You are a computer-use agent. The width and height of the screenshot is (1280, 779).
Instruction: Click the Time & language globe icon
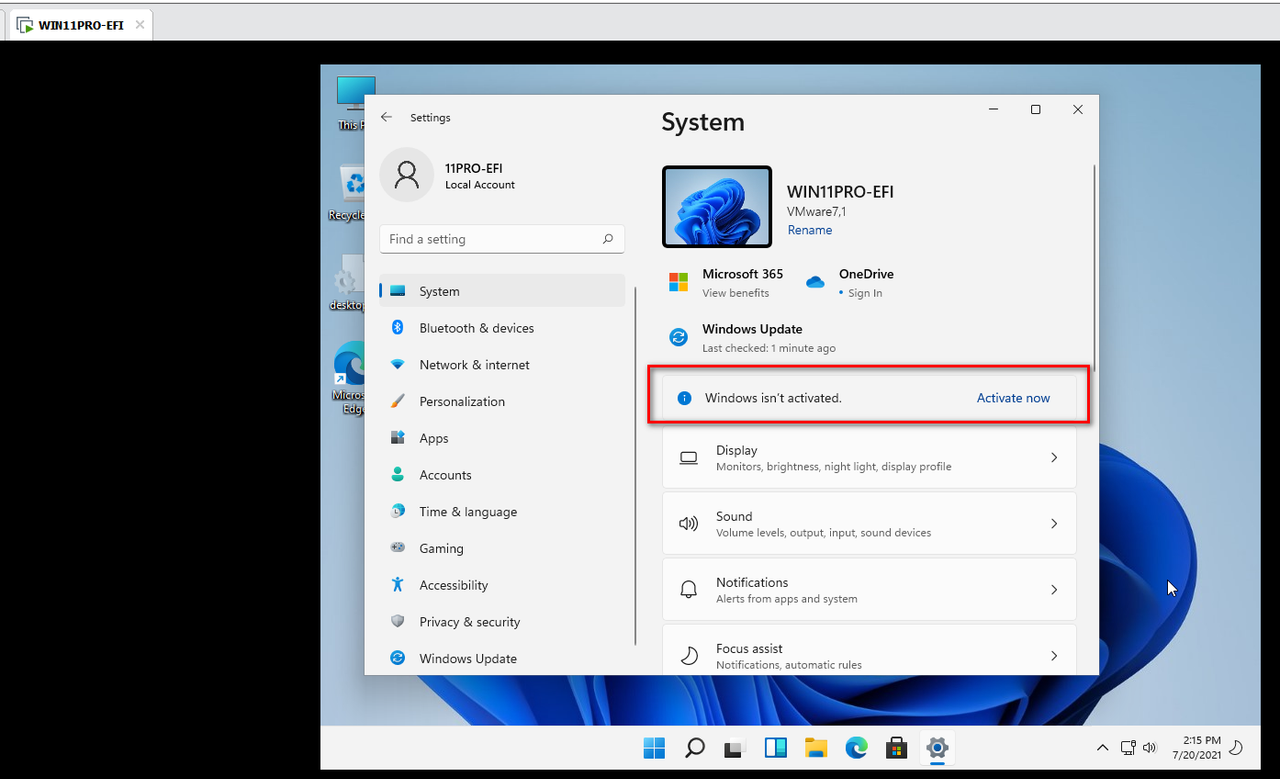[x=397, y=511]
